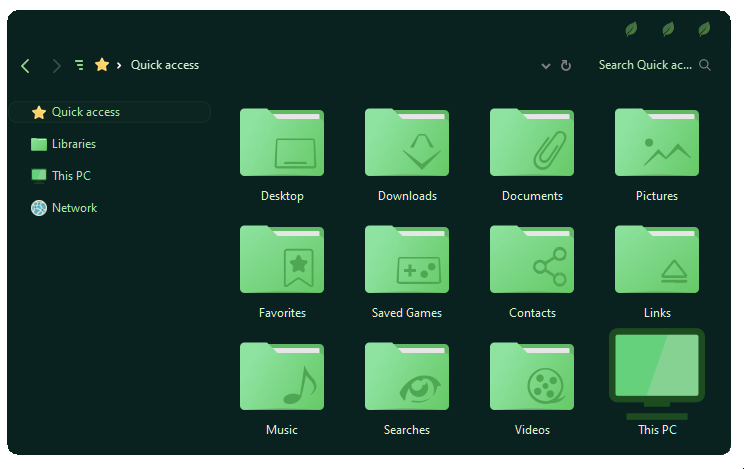Open the Music folder
The image size is (744, 469).
point(282,377)
